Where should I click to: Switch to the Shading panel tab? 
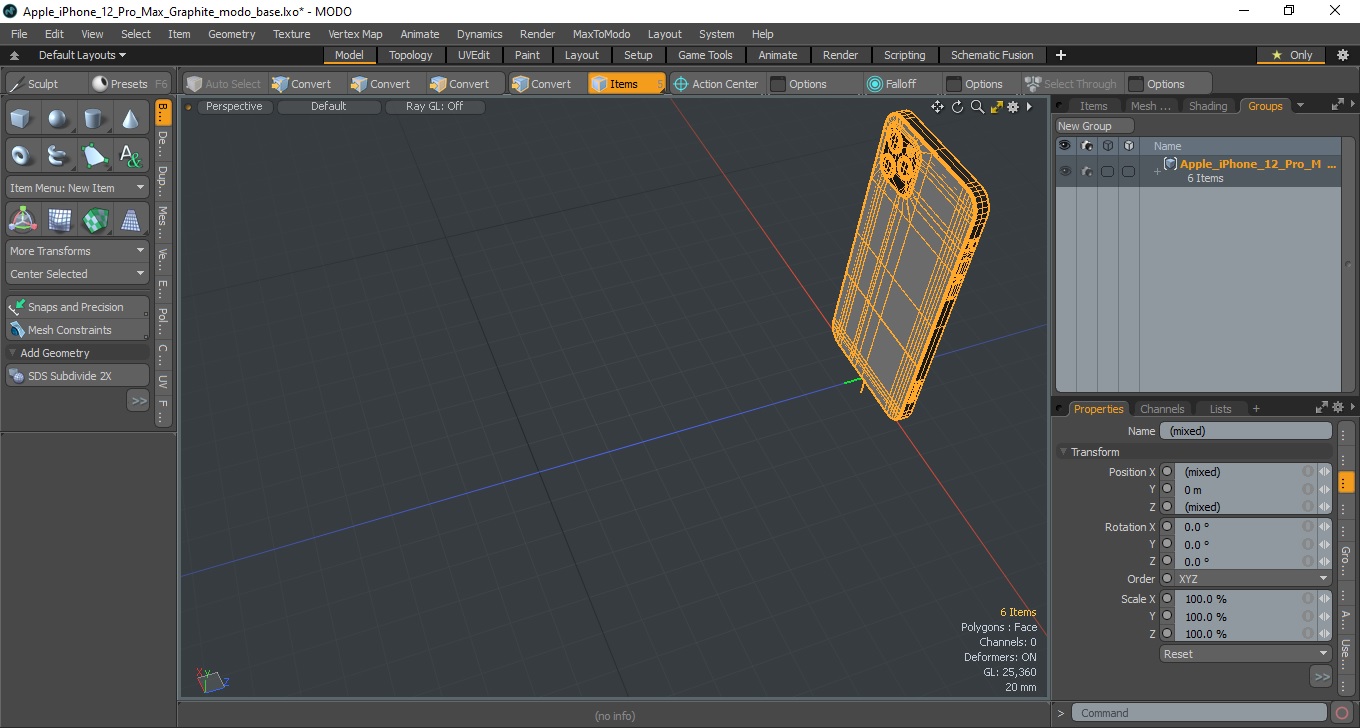1208,106
